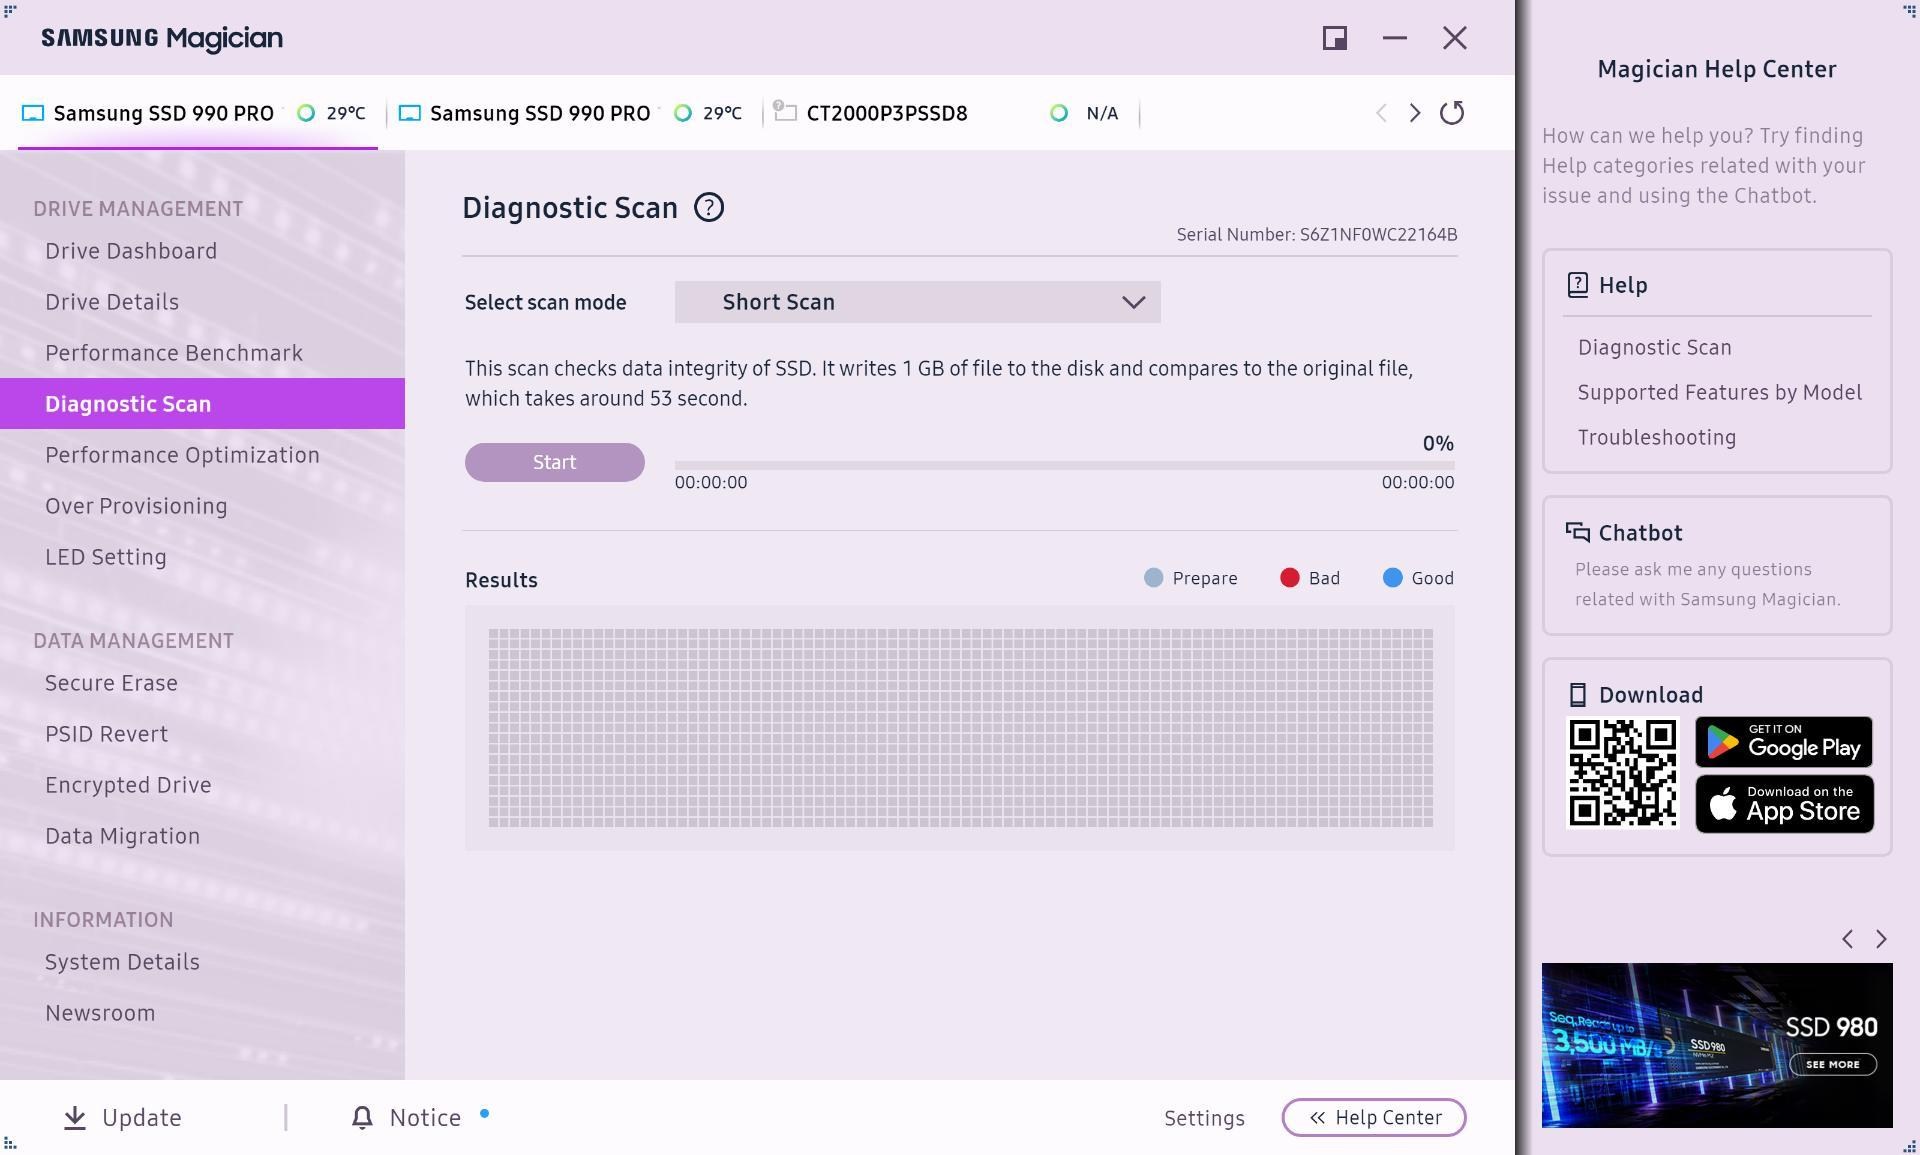Screen dimensions: 1920x1155
Task: Show previous banner in Help Center
Action: click(1848, 939)
